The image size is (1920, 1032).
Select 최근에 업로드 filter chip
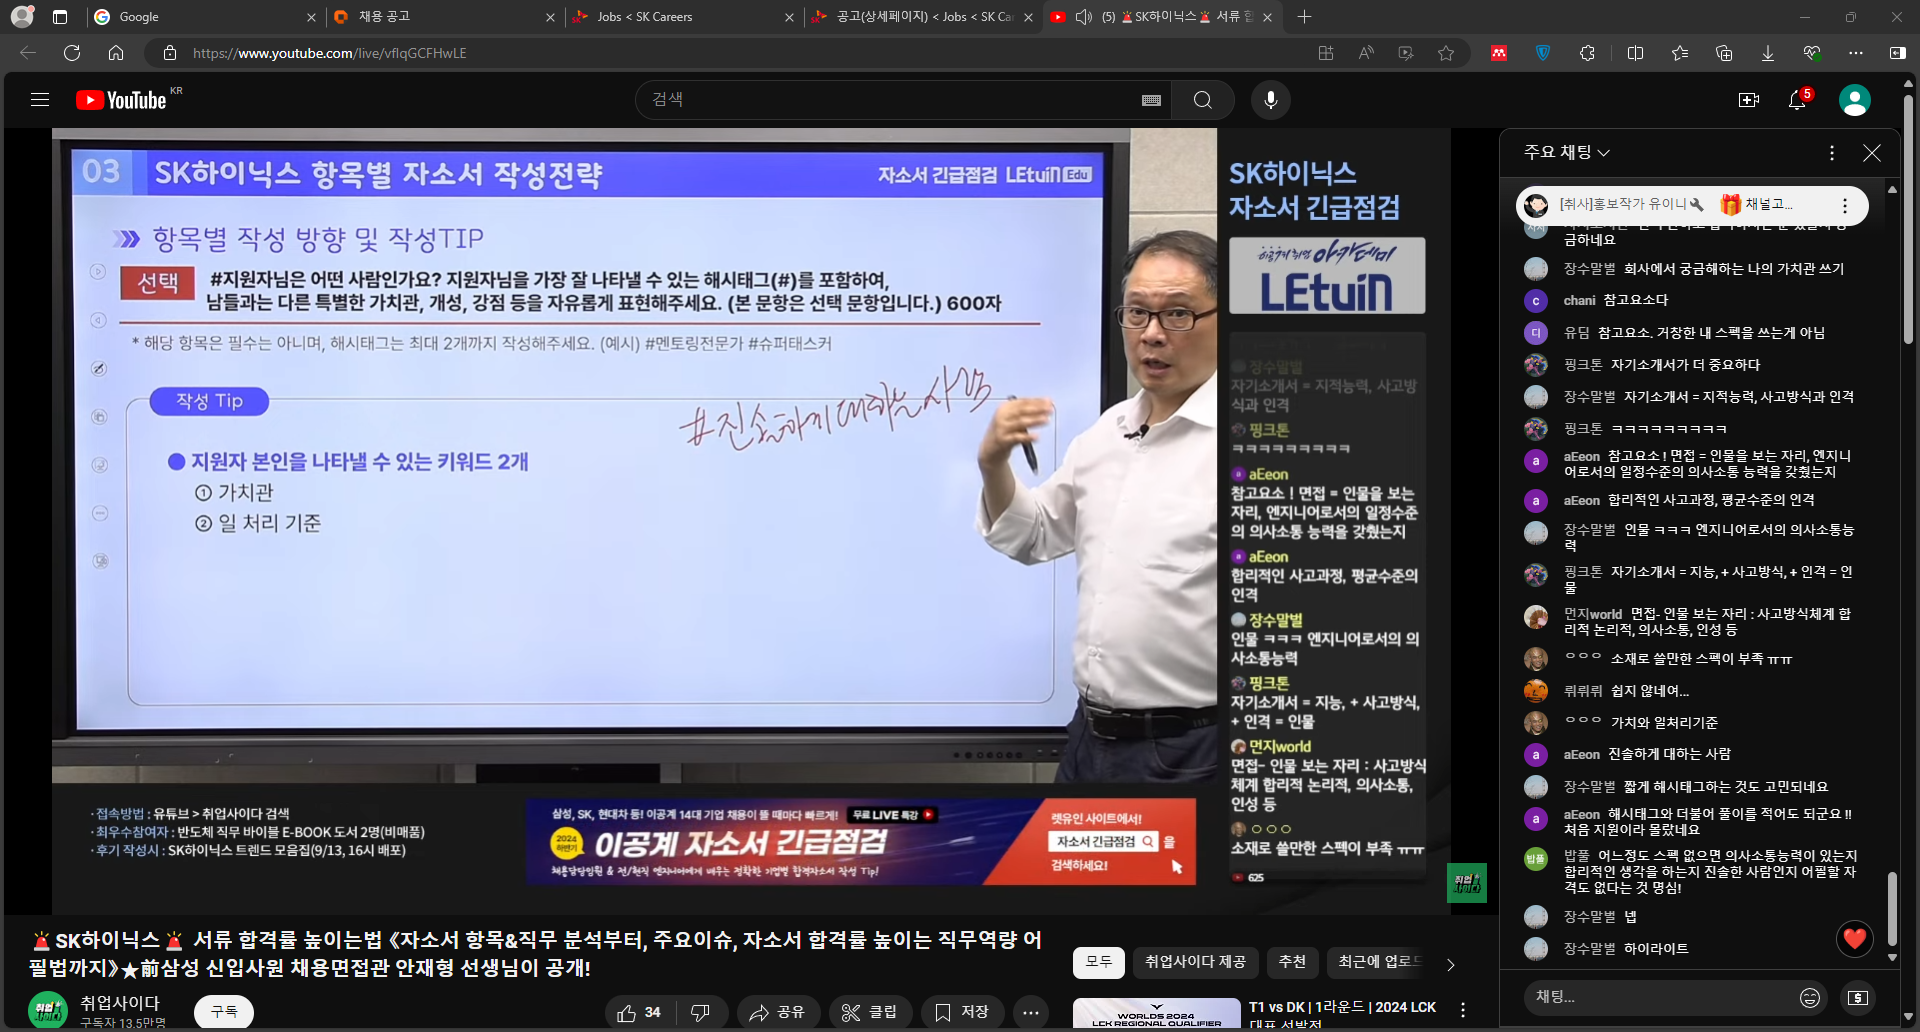pyautogui.click(x=1378, y=962)
